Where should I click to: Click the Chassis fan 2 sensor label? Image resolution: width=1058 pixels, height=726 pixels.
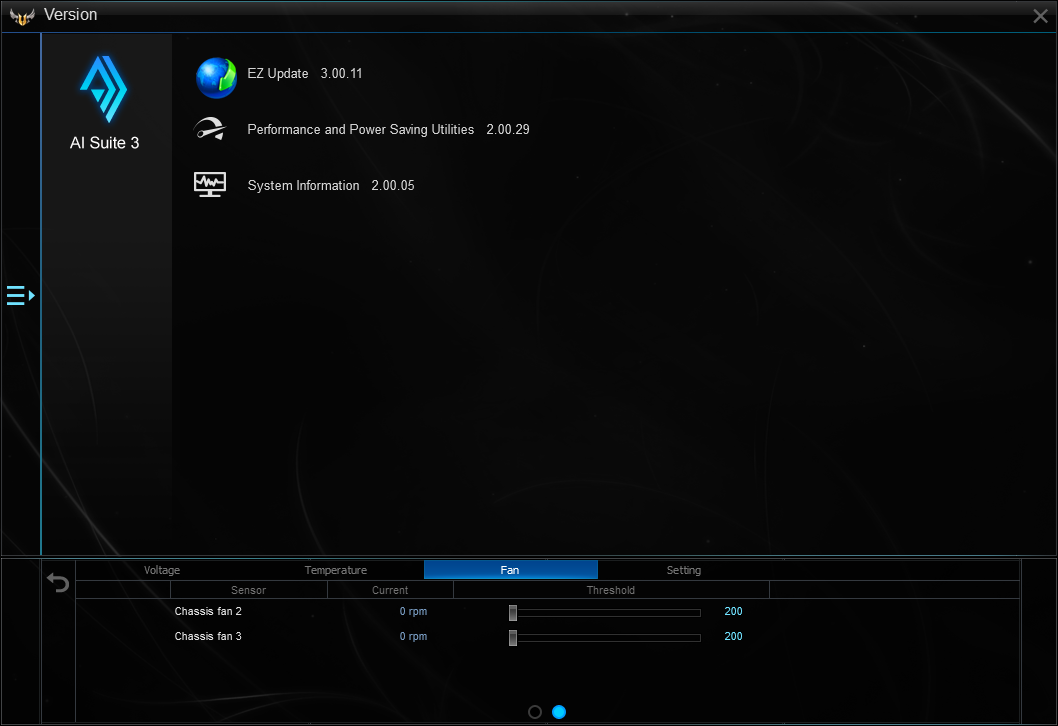click(208, 611)
